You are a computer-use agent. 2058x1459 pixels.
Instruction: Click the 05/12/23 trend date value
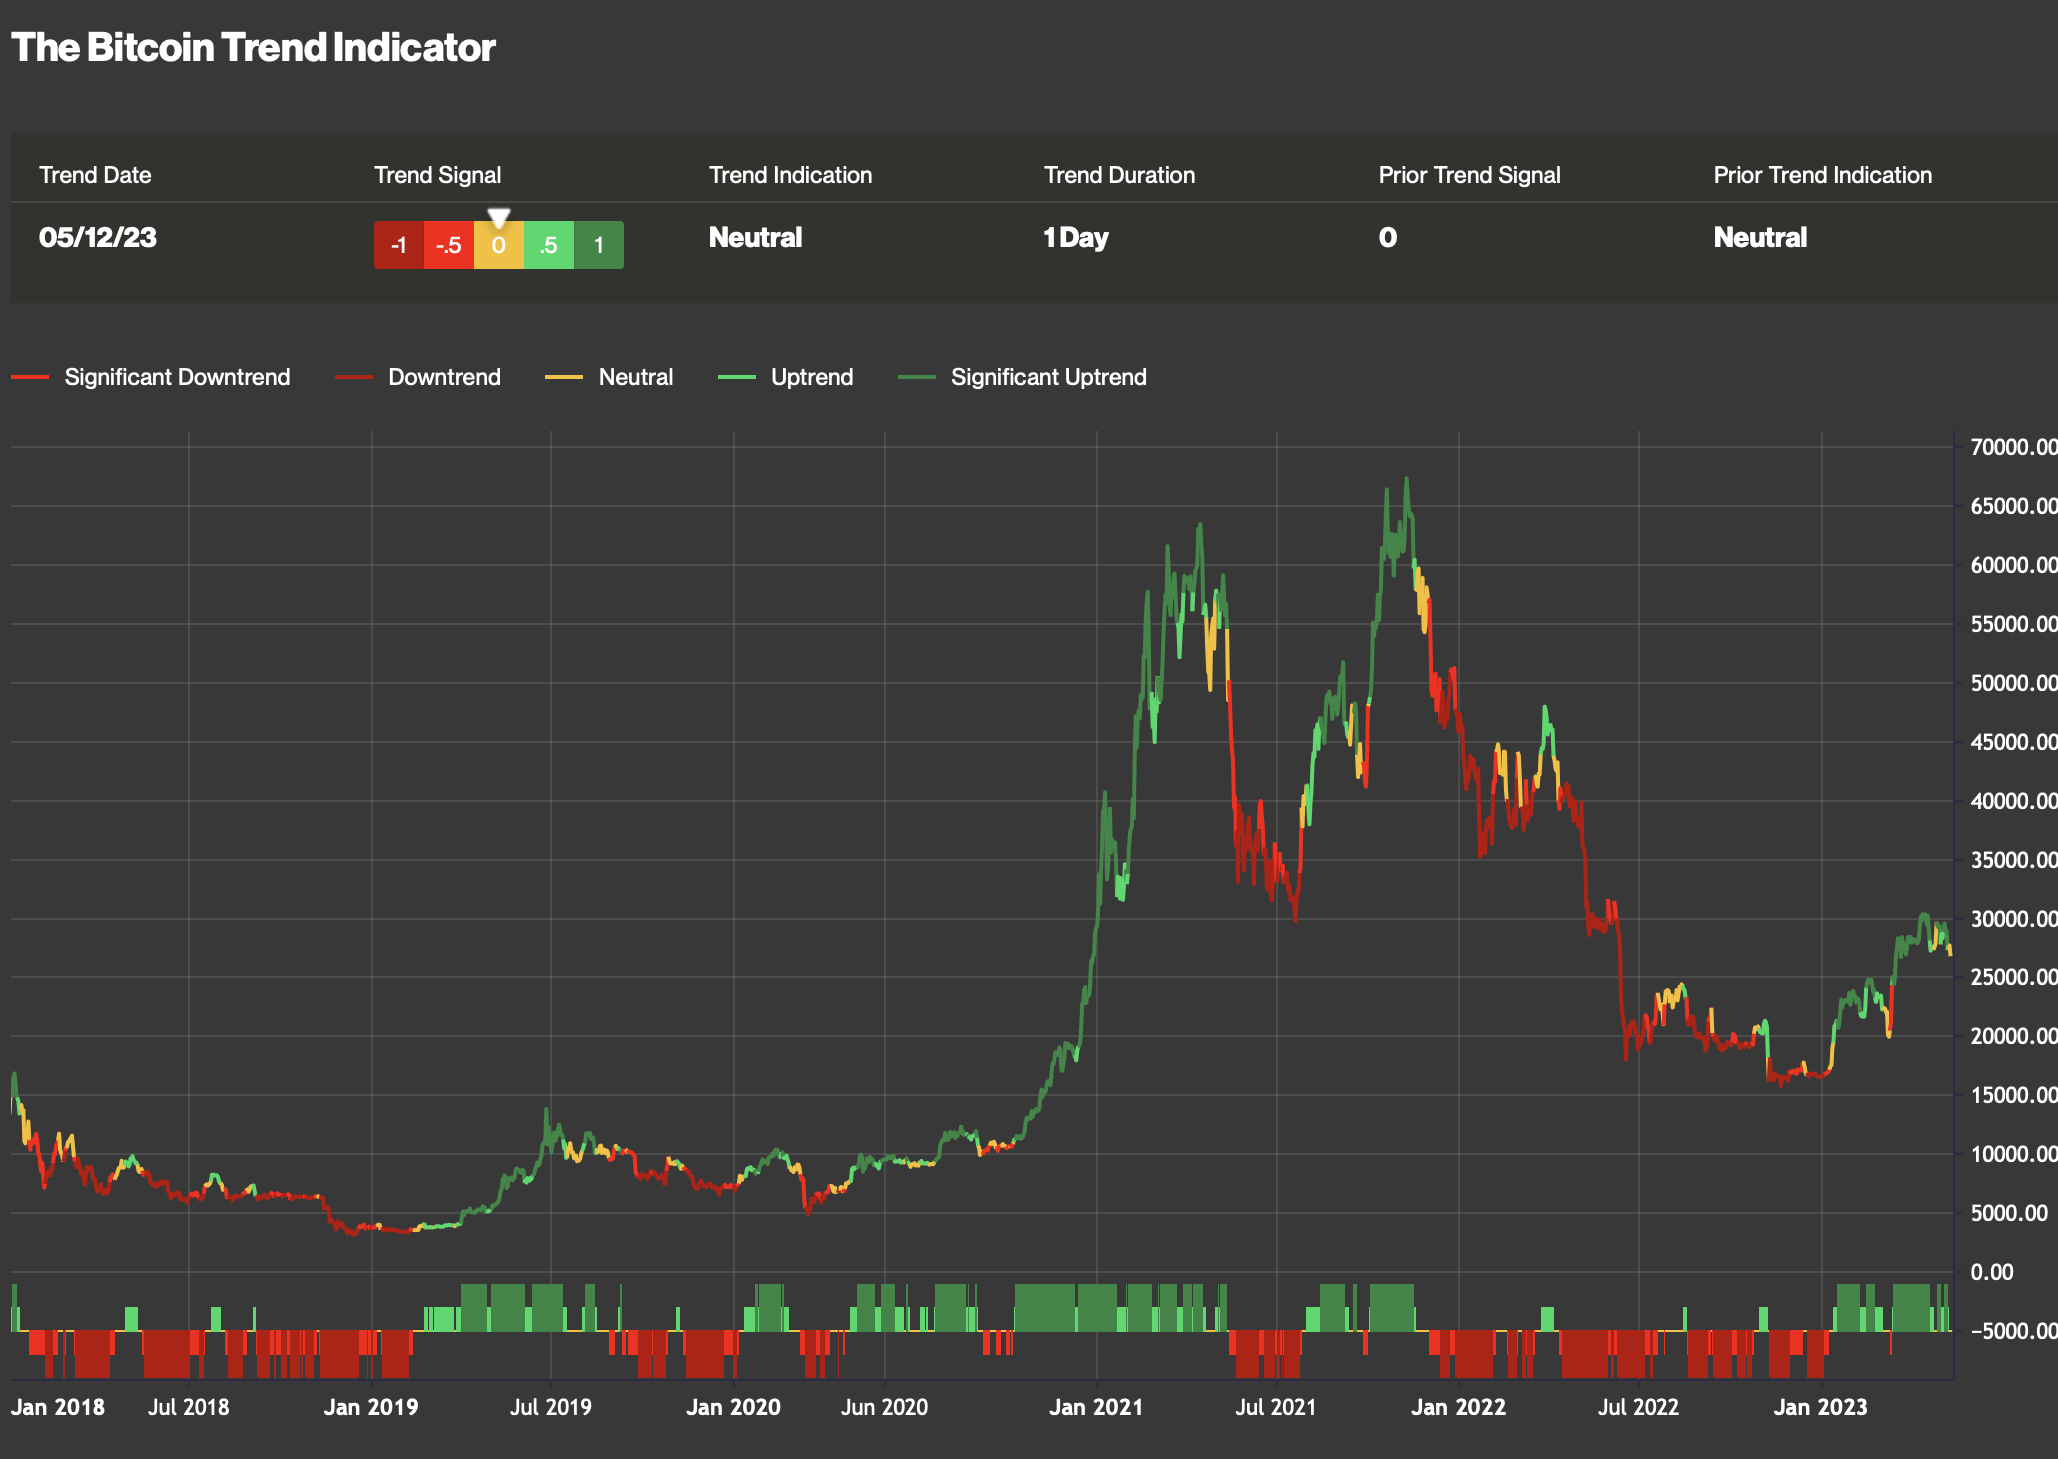coord(98,237)
